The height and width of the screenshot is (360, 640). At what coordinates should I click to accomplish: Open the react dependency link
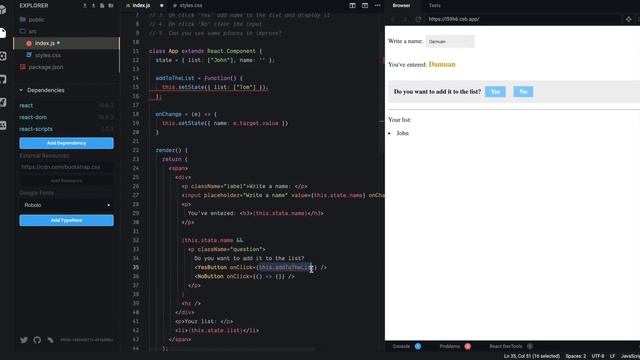[x=26, y=106]
